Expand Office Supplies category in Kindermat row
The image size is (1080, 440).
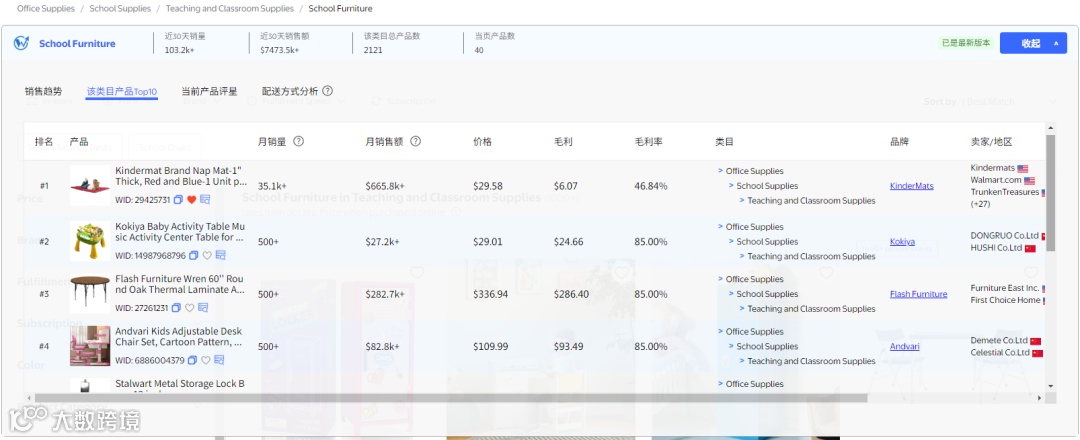(720, 171)
